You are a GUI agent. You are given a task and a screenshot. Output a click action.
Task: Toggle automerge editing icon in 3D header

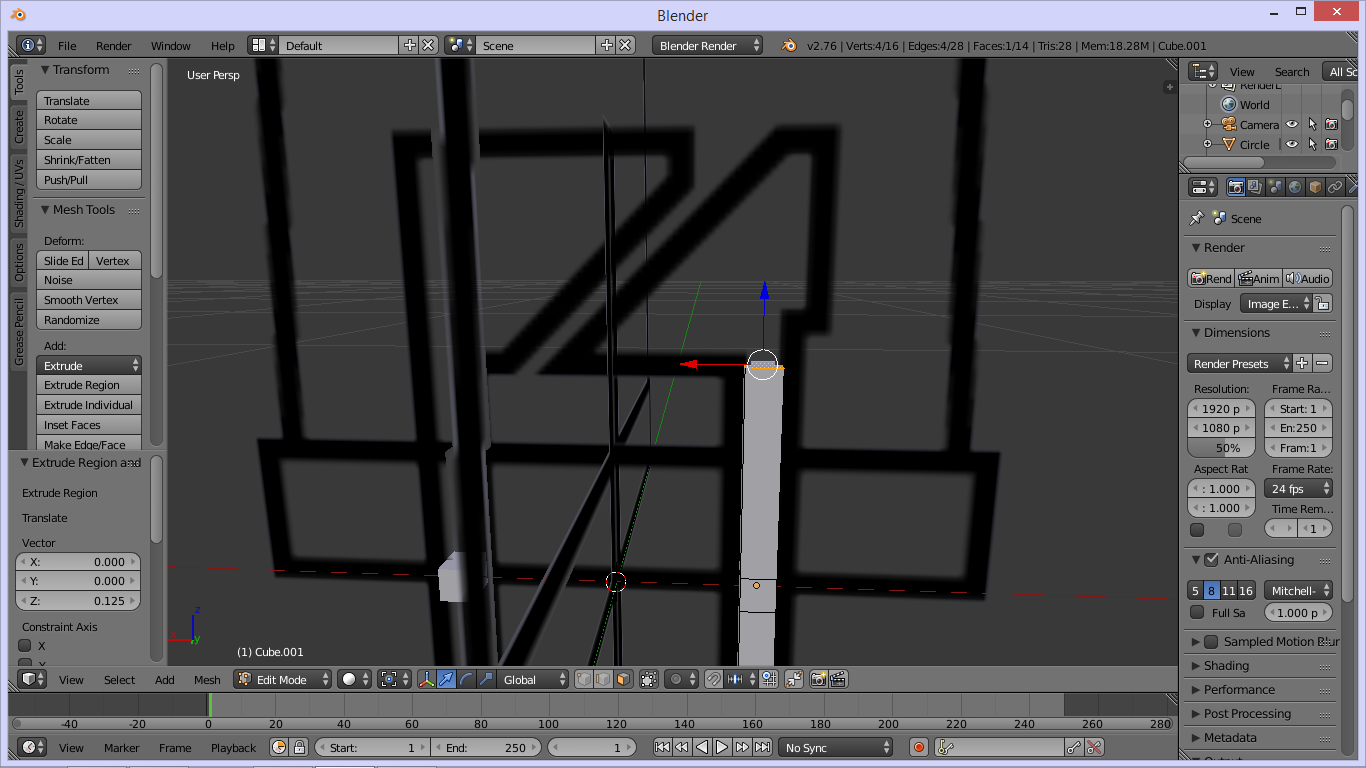coord(794,679)
